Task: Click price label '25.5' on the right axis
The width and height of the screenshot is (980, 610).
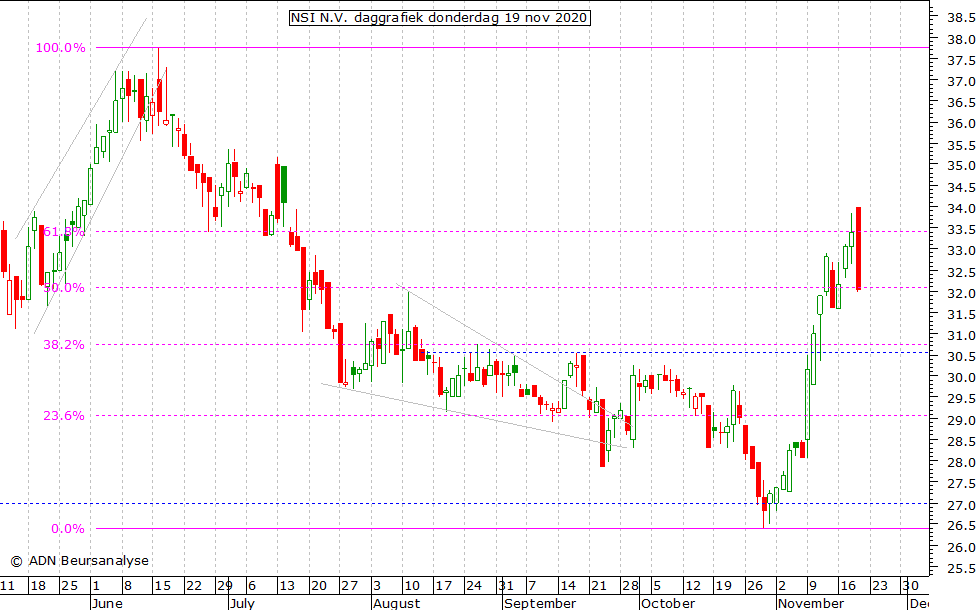Action: tap(961, 569)
